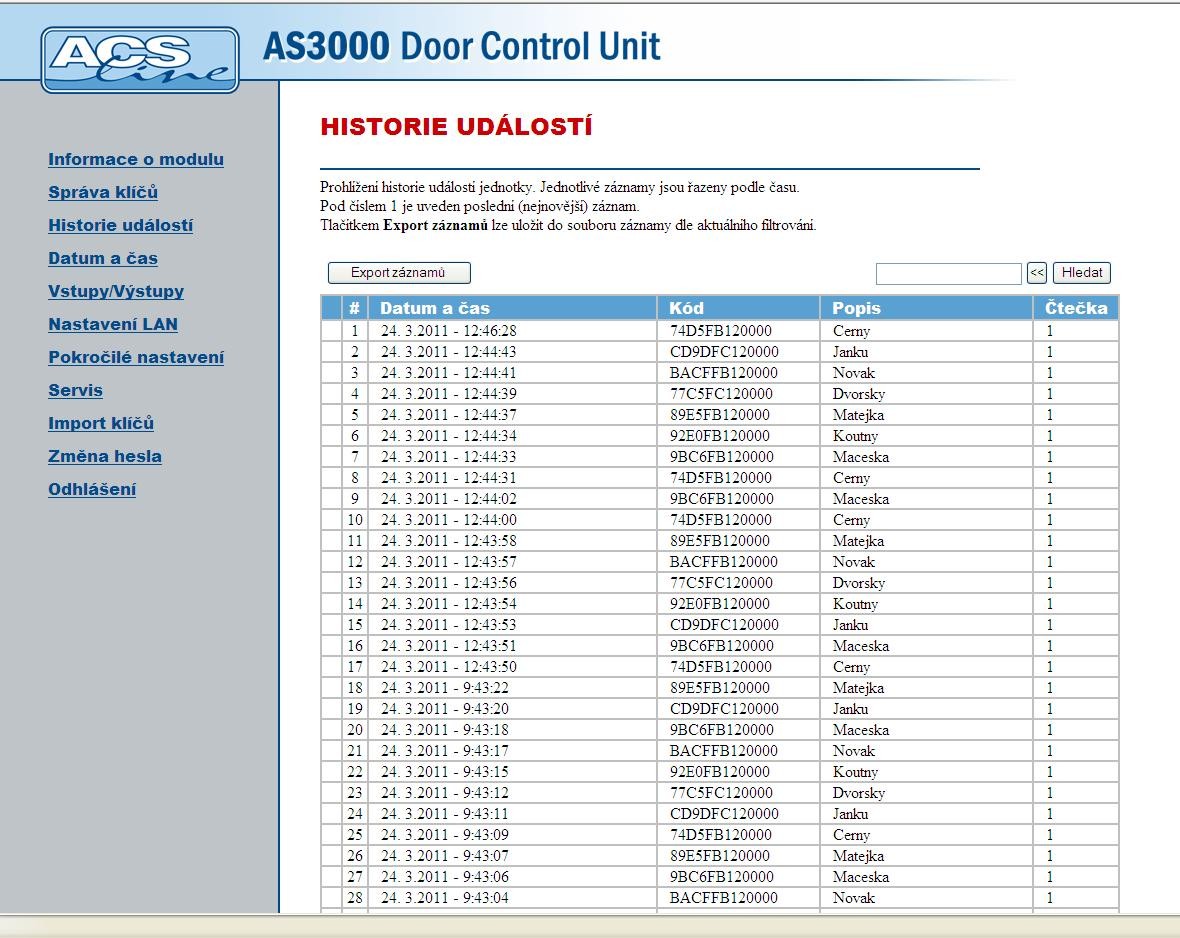Click code 9BC6FB120000 in row 9
The width and height of the screenshot is (1180, 938).
pos(722,498)
